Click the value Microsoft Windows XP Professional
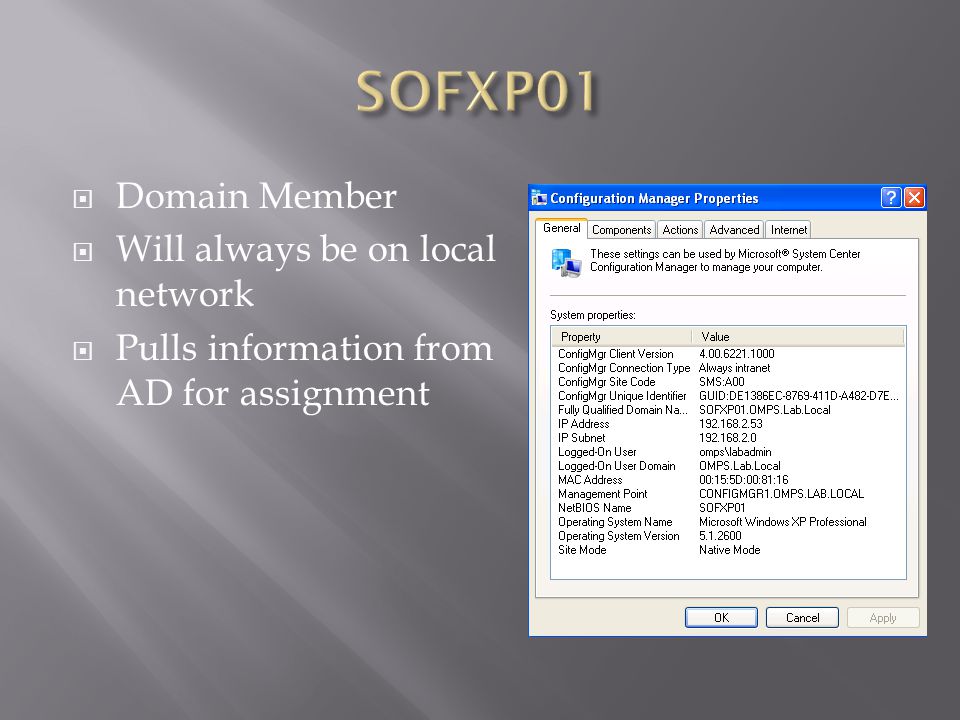 coord(783,522)
